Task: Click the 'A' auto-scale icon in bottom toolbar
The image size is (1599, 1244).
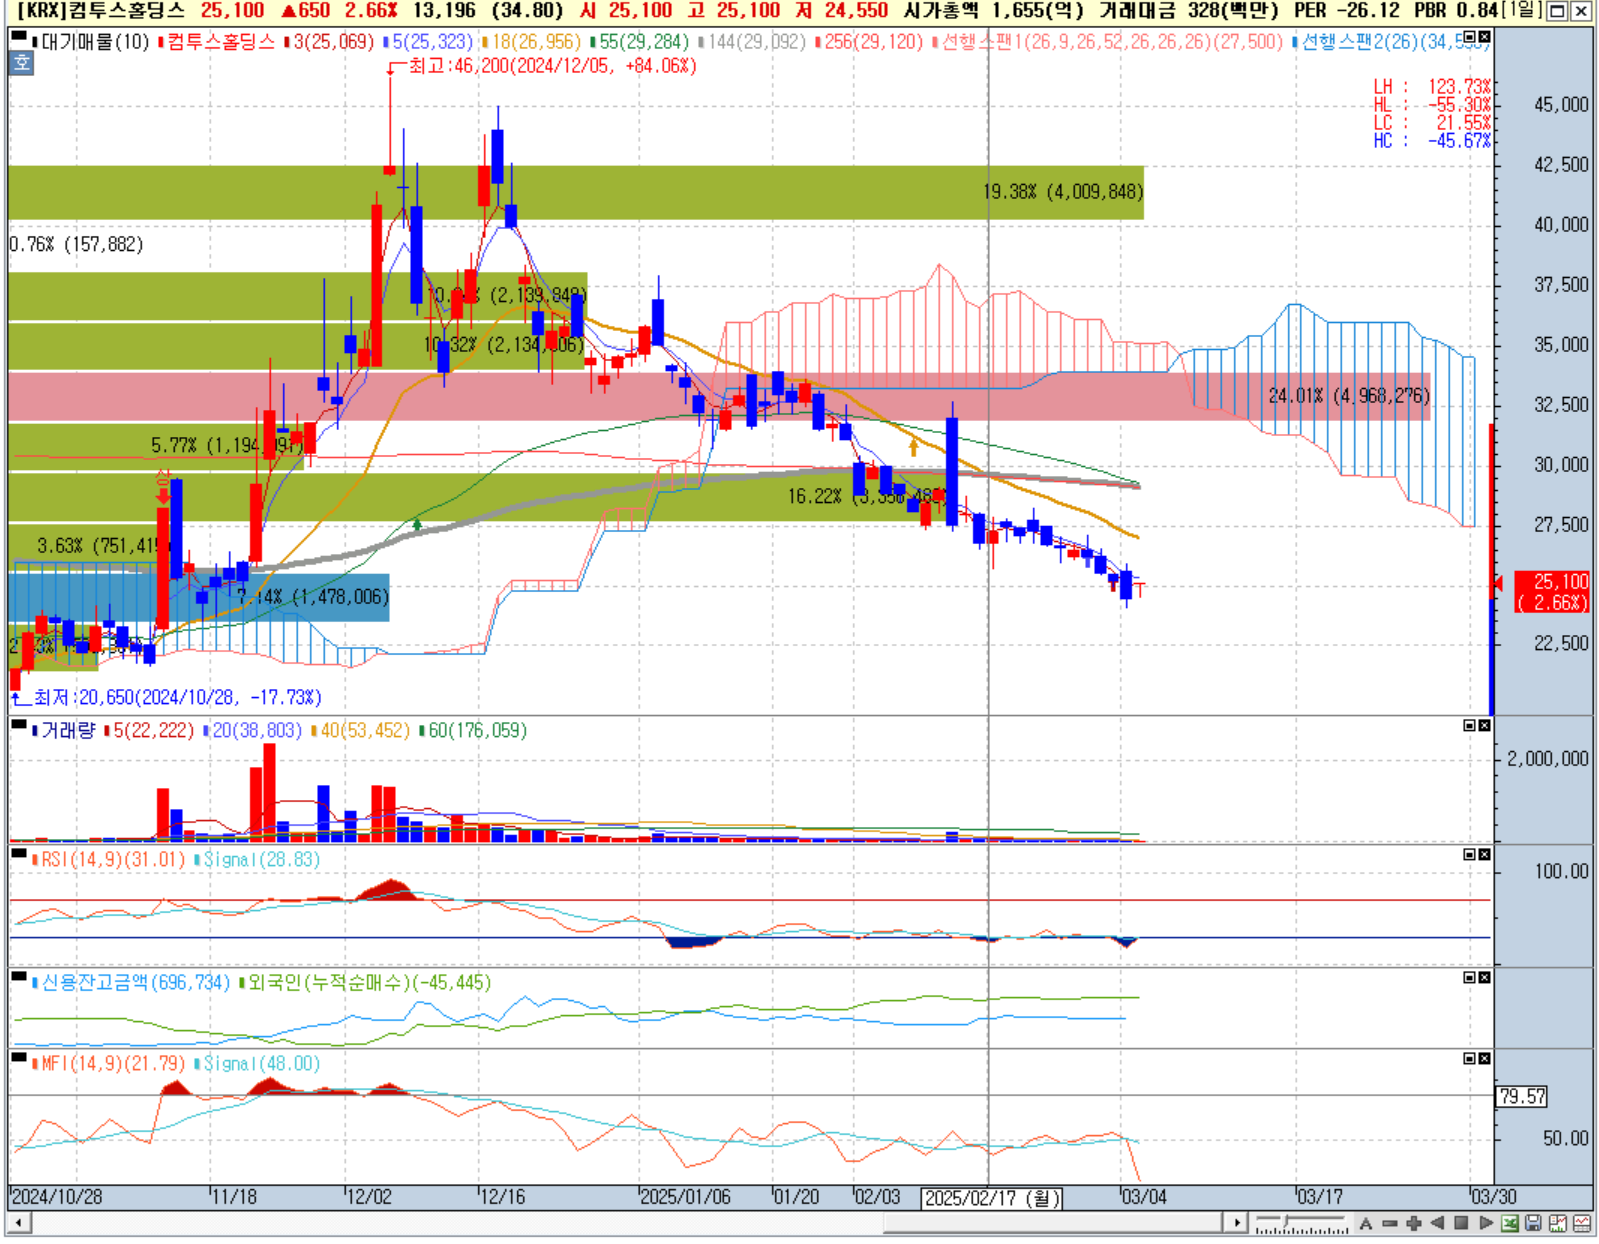Action: coord(1365,1223)
